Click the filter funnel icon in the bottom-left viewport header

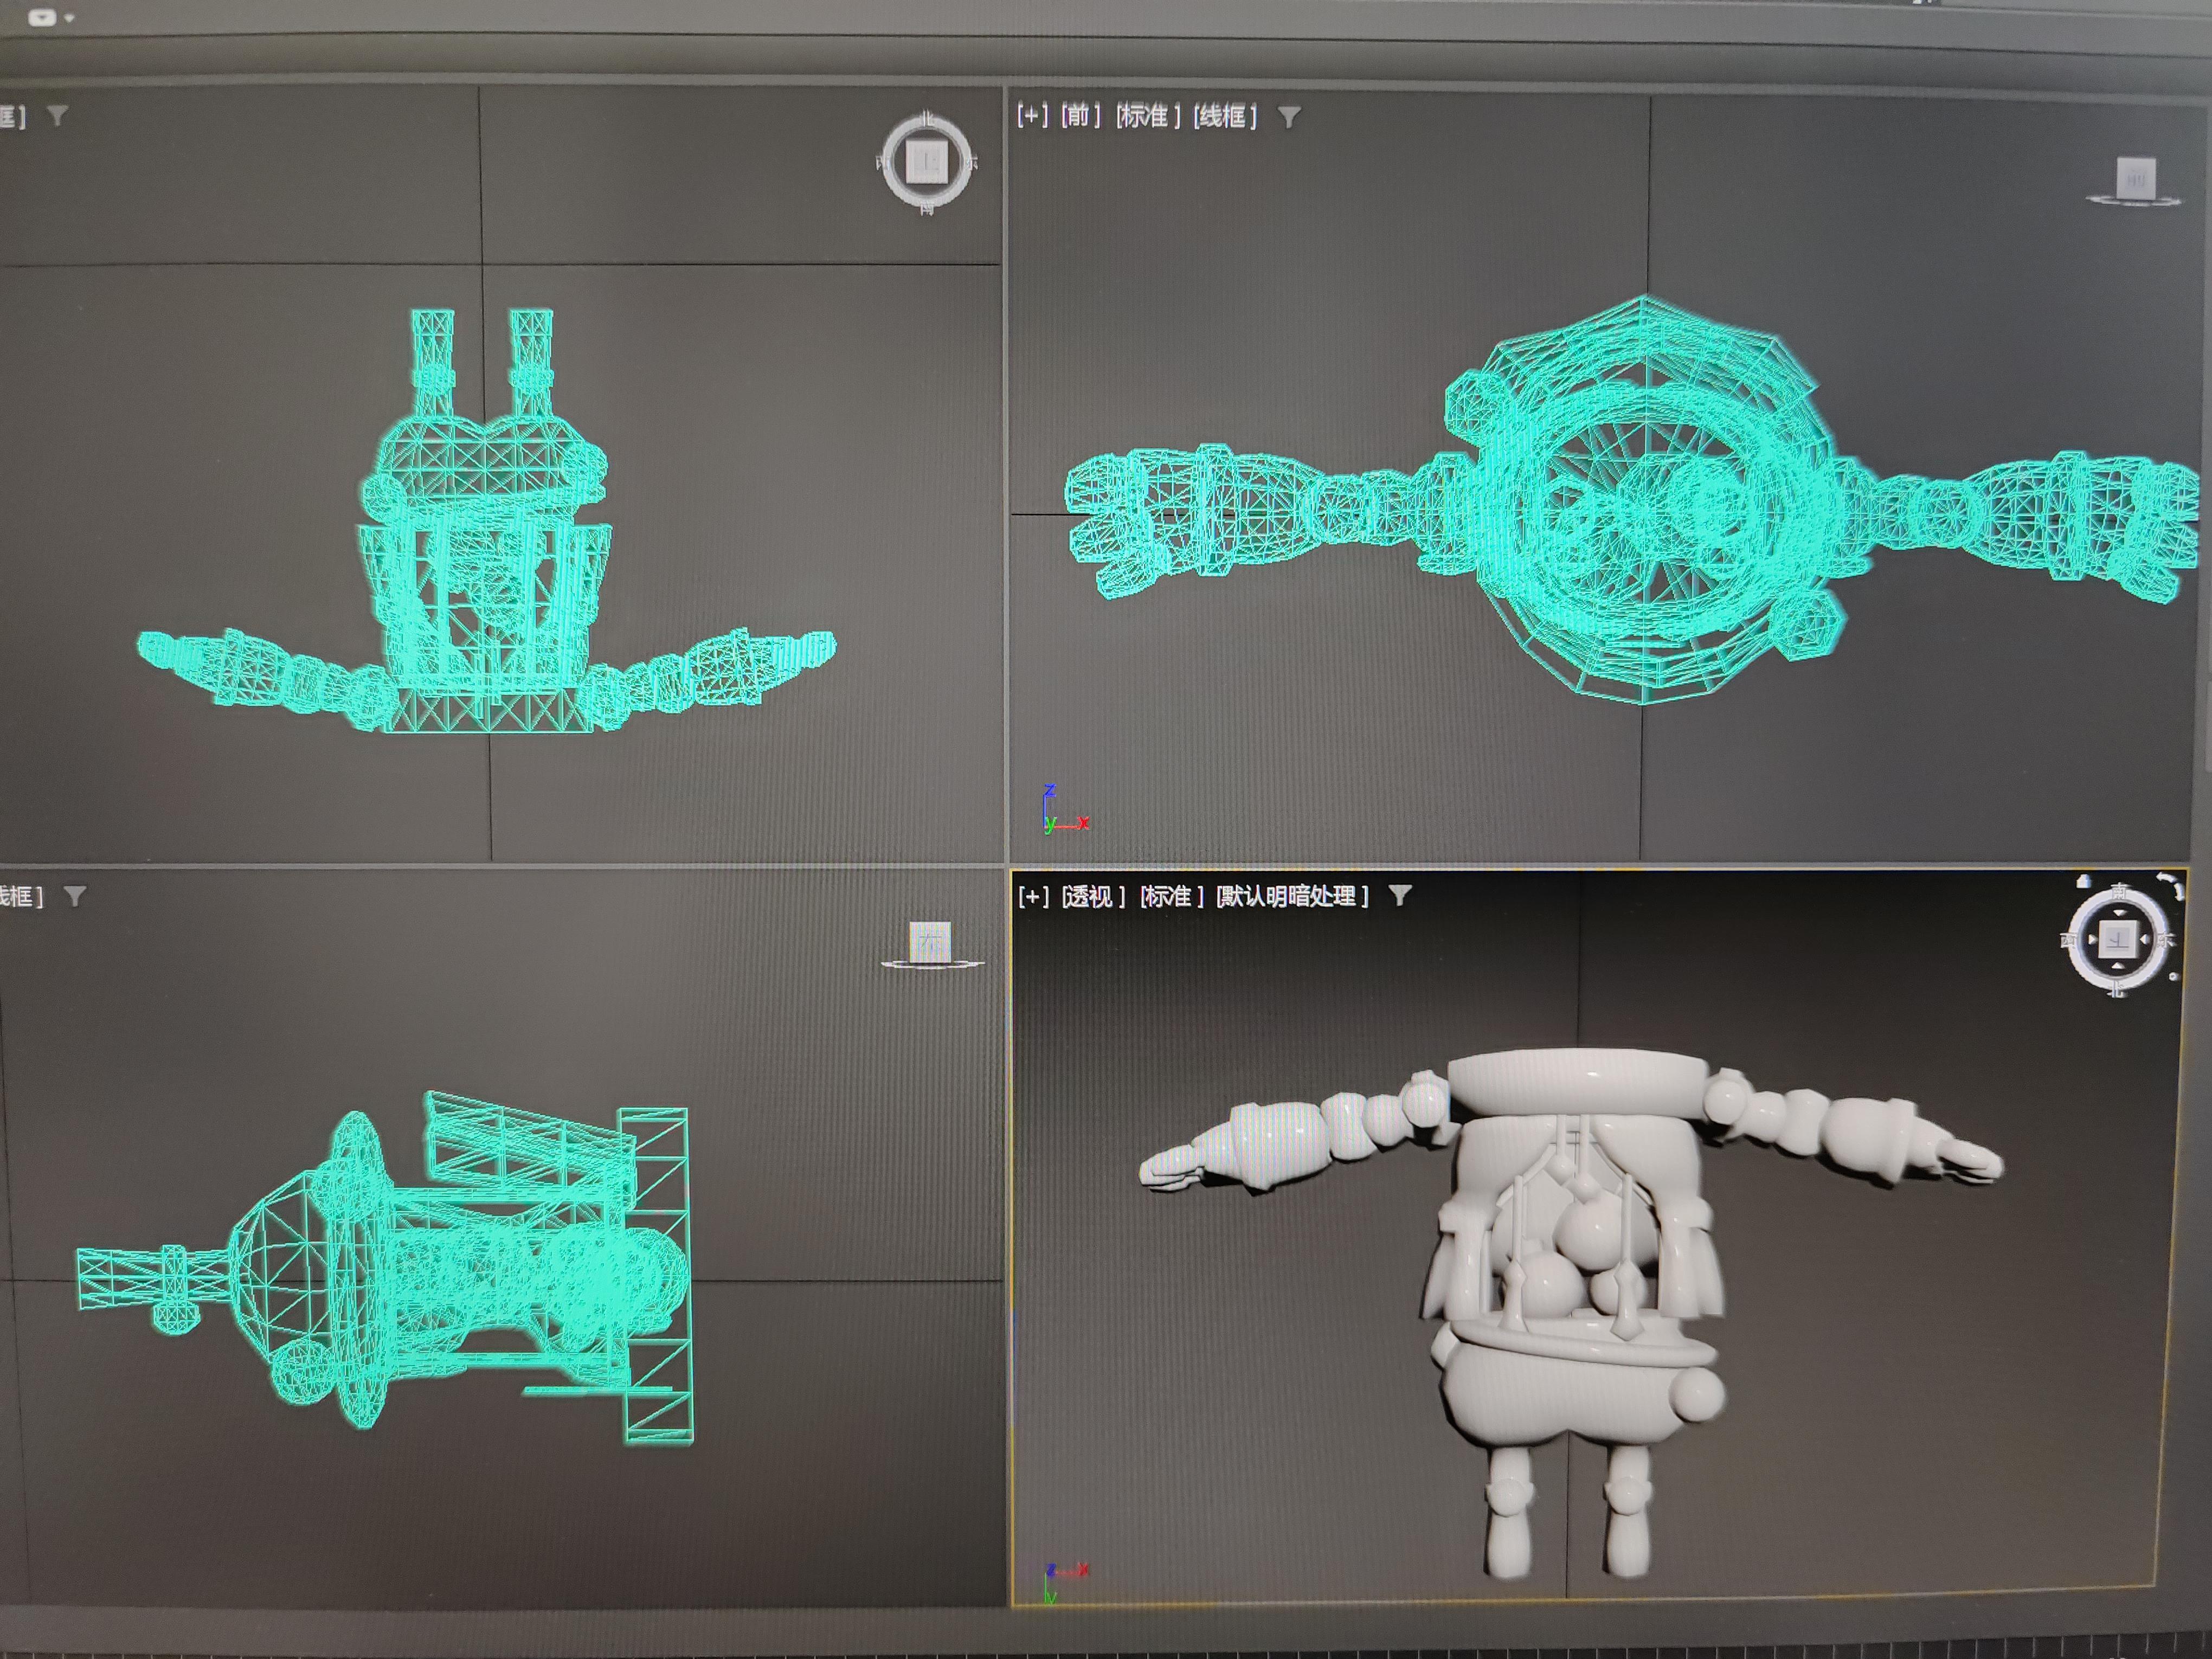(x=74, y=896)
